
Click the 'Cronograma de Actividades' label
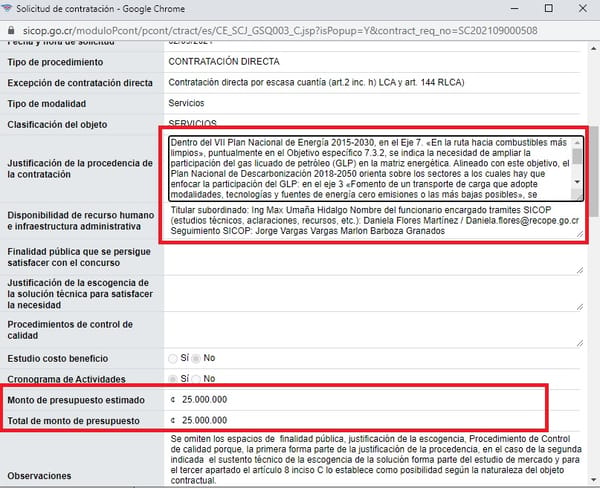pos(67,379)
